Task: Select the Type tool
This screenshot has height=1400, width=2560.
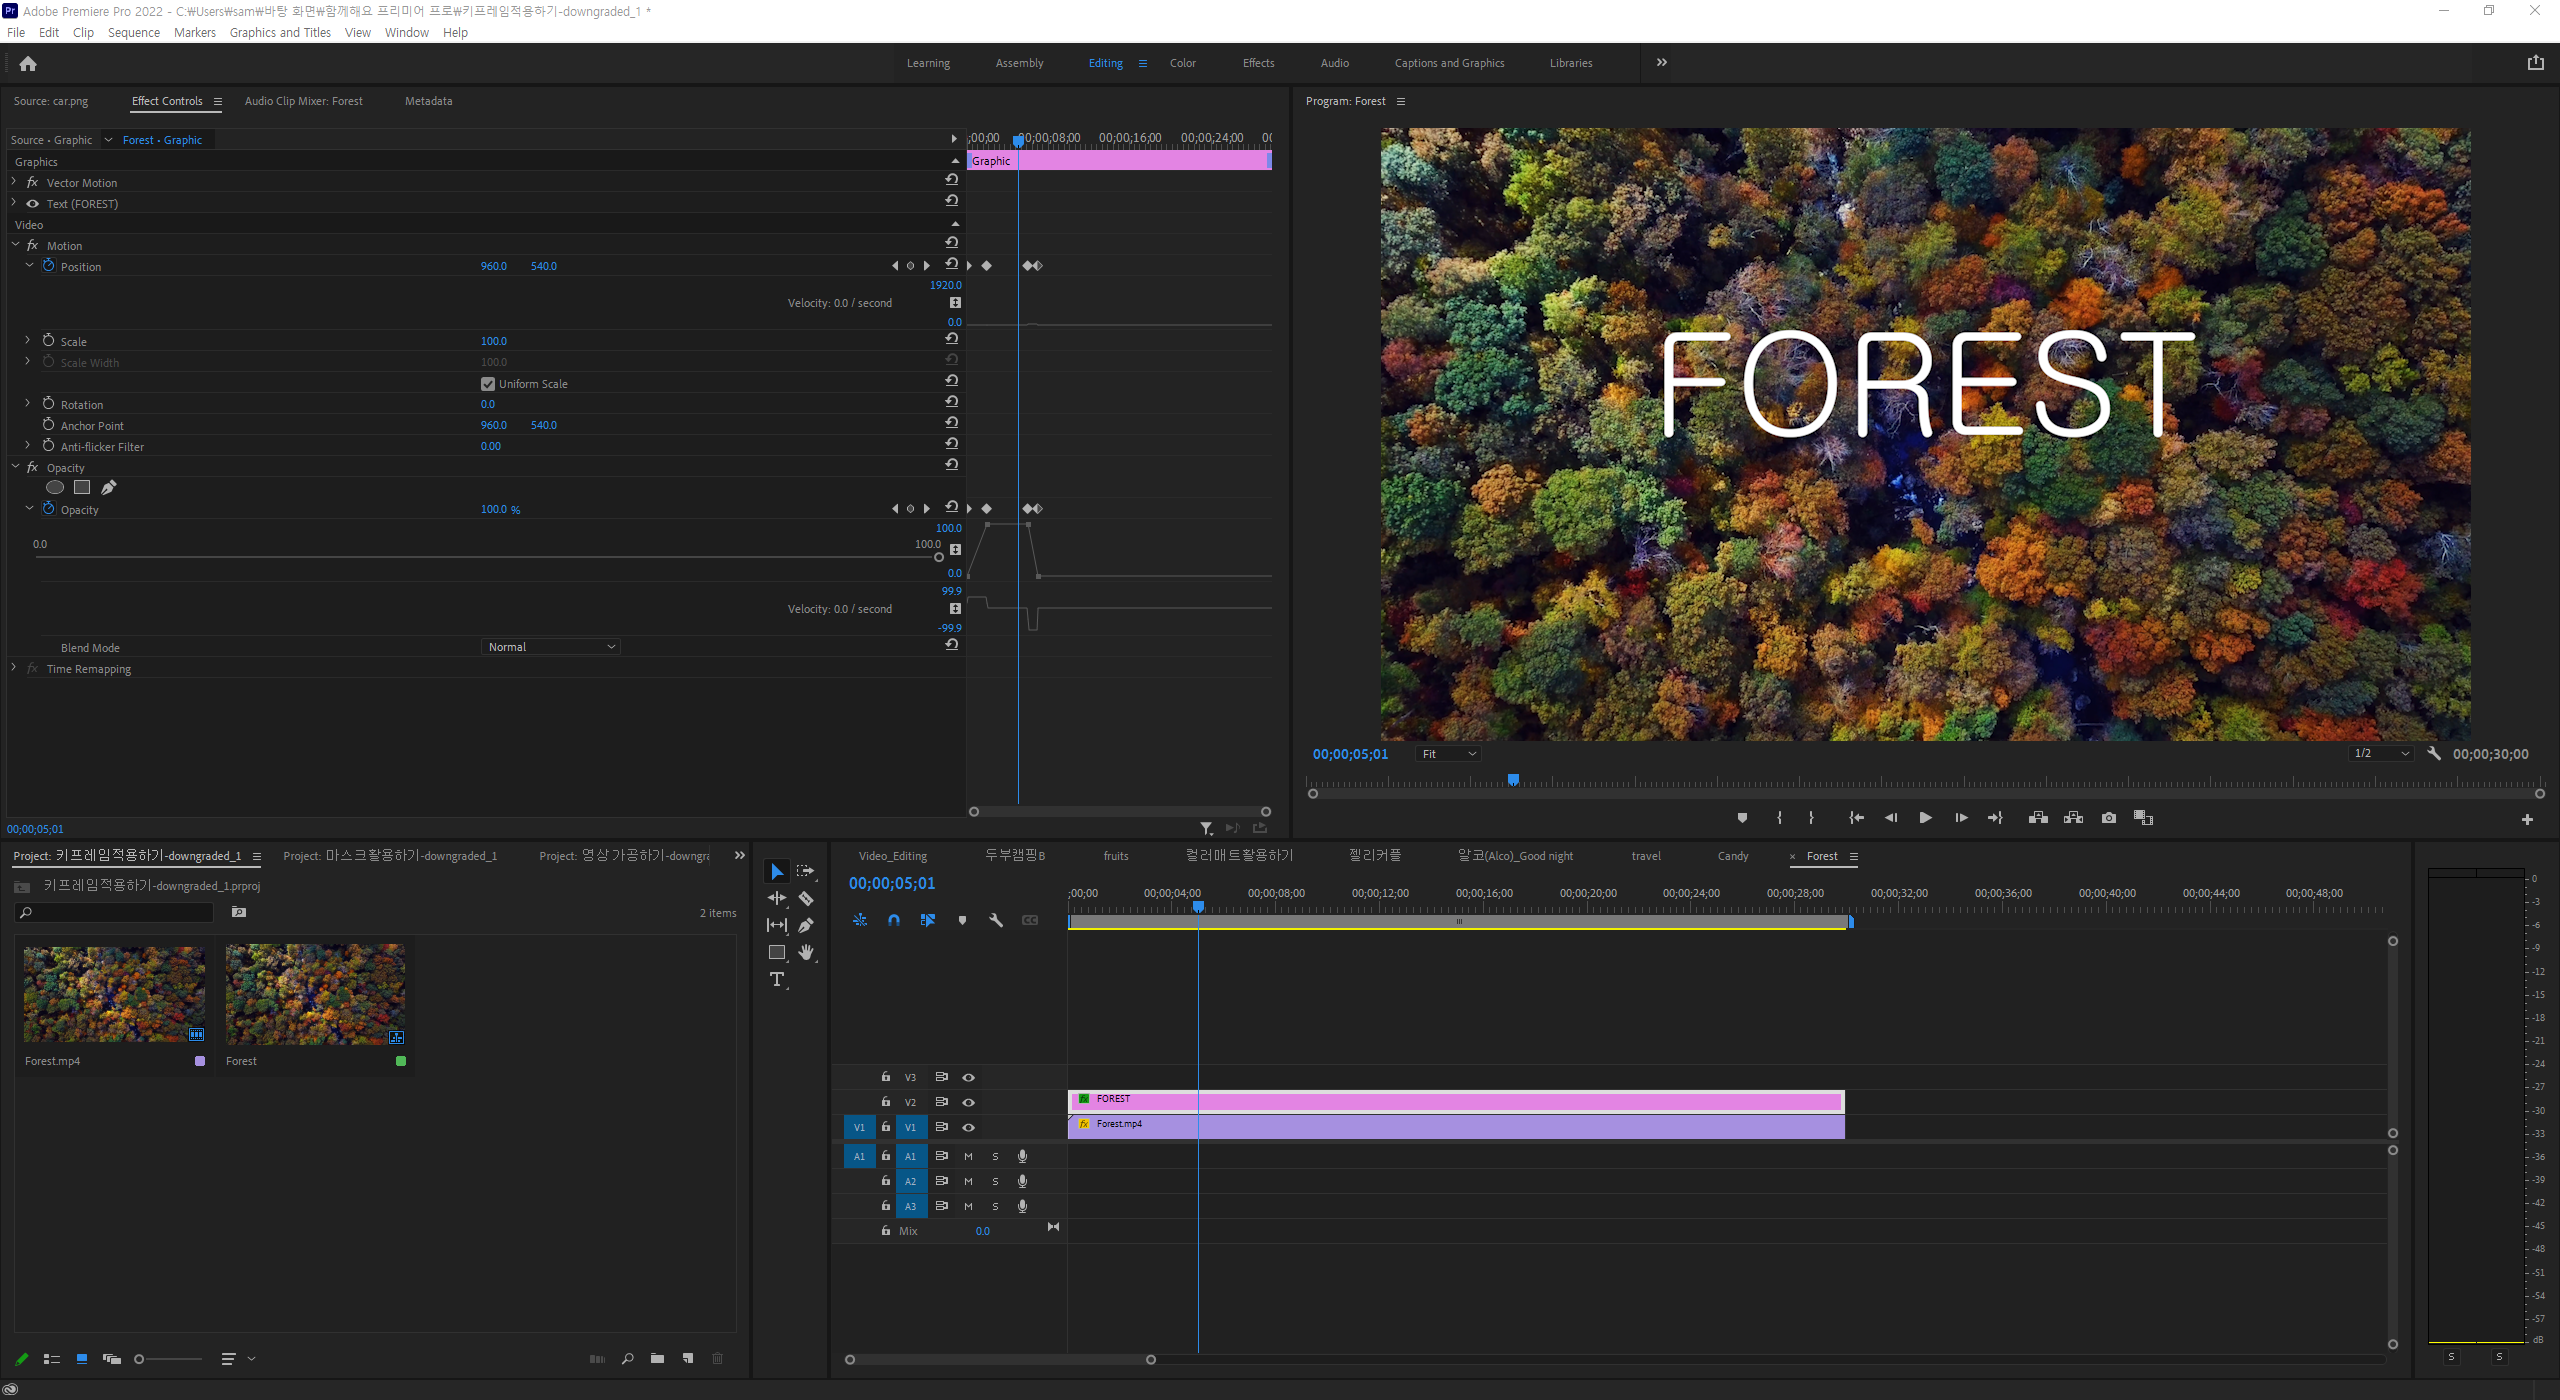Action: tap(777, 980)
